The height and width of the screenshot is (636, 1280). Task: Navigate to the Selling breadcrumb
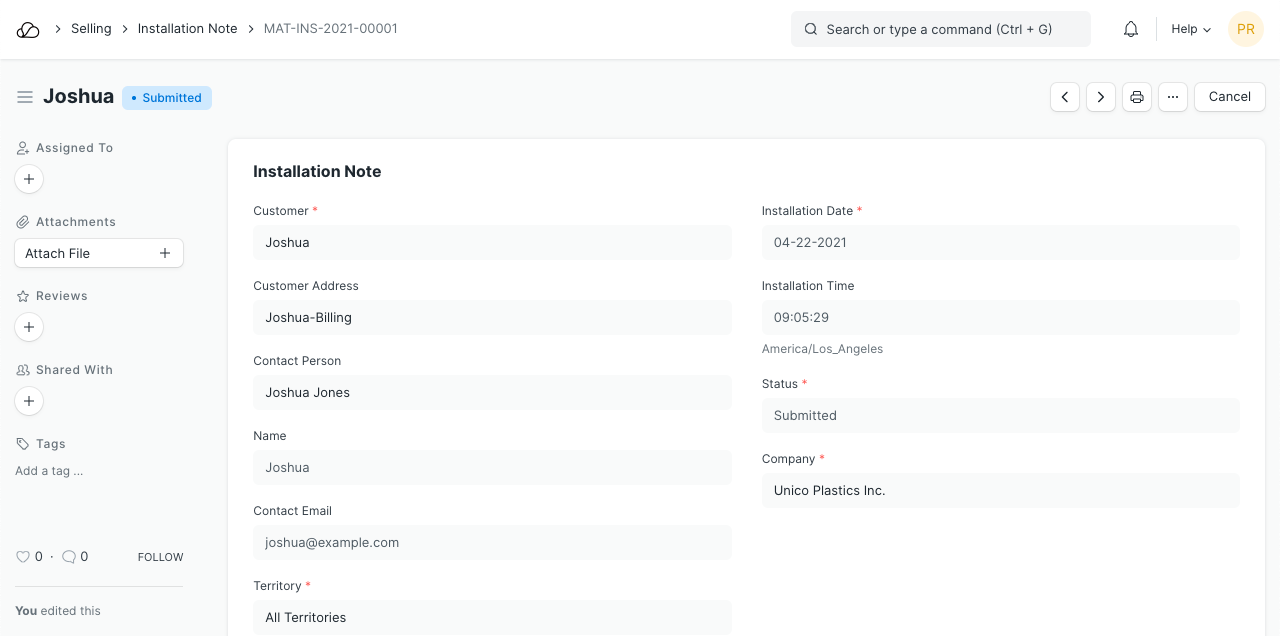[x=91, y=29]
